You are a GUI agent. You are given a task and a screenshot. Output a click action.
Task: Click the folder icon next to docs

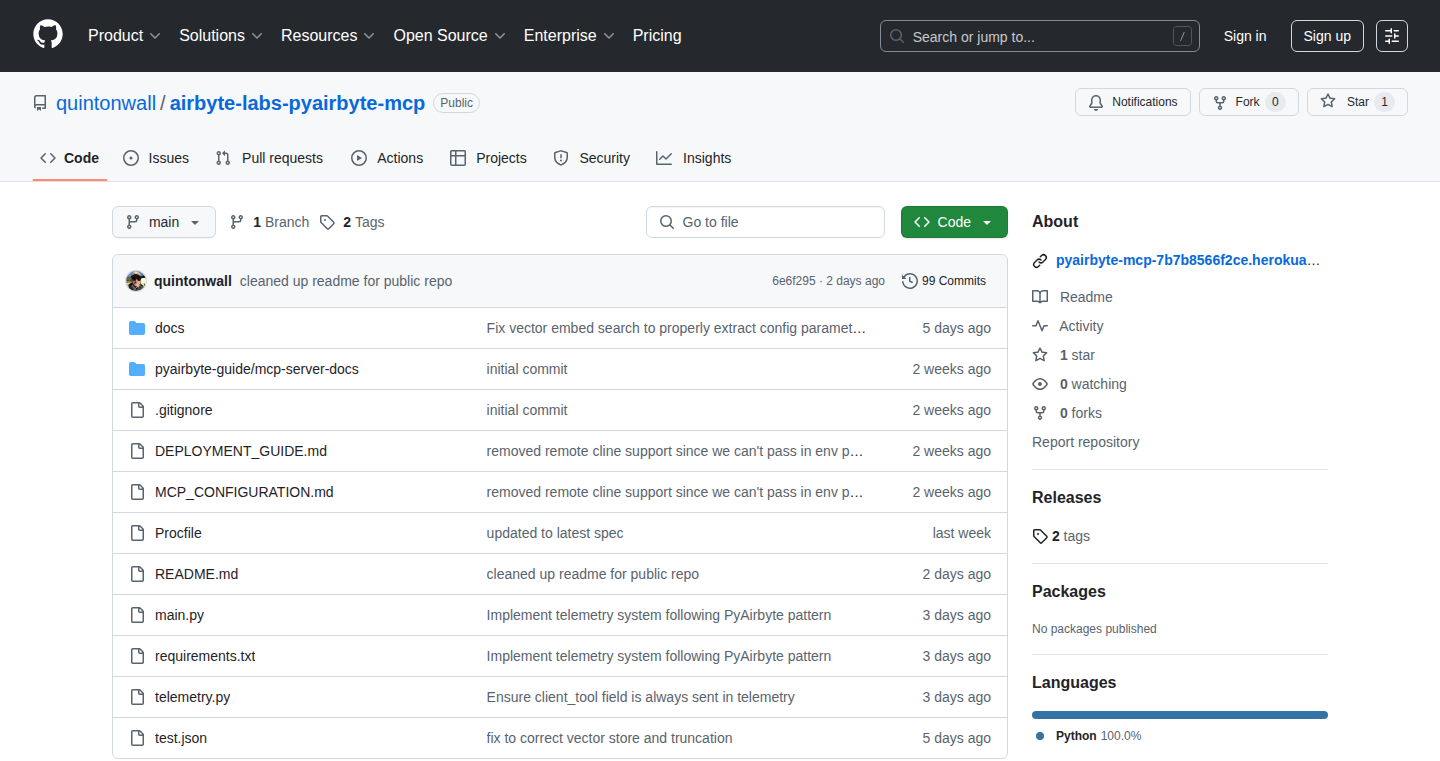(137, 328)
